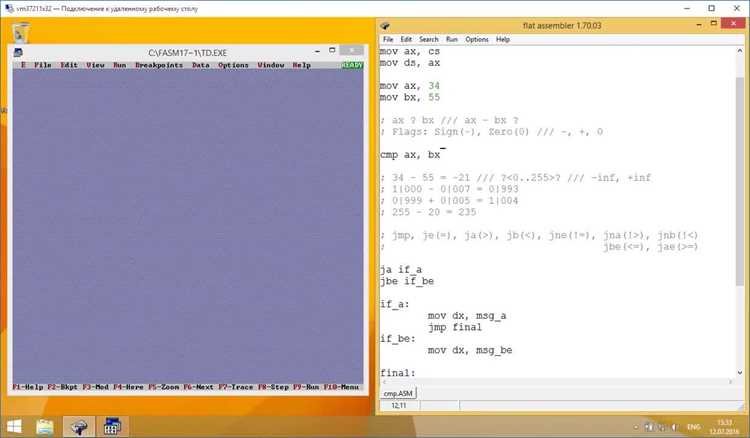Switch to flat assembler taskbar icon
Image resolution: width=750 pixels, height=438 pixels.
(79, 426)
